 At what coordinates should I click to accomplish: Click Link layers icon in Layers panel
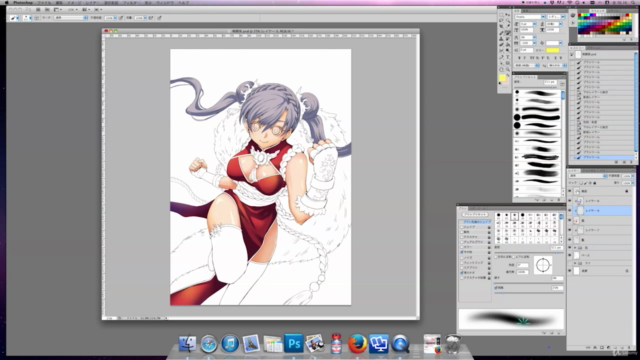[x=588, y=347]
